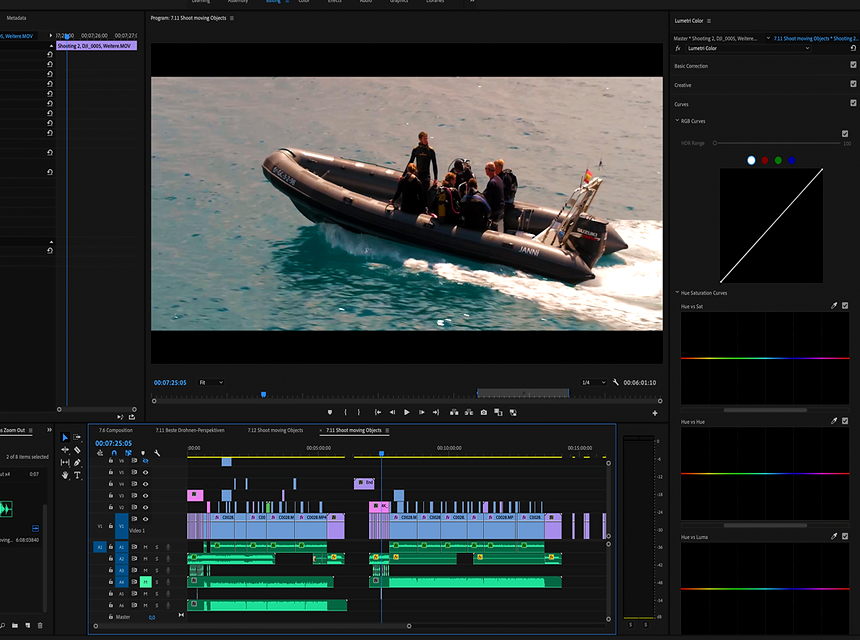Collapse the RGB Curves section

[677, 121]
